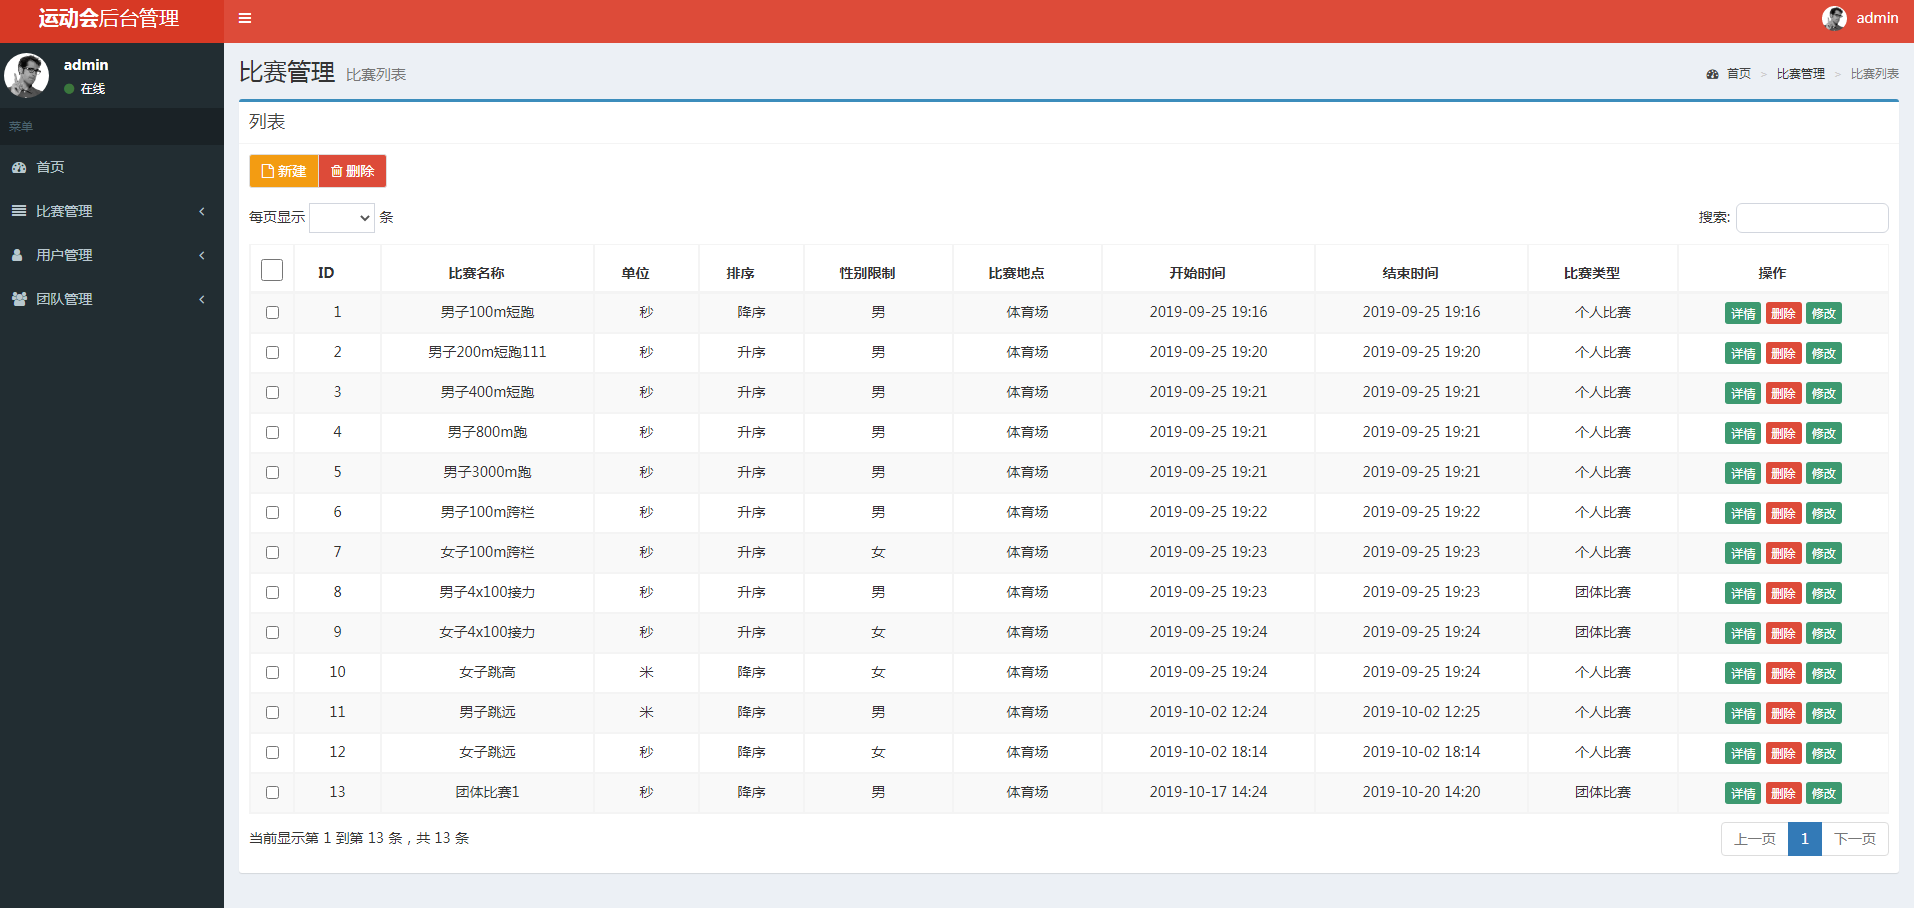
Task: View 详情 for 男子3000m跑
Action: pos(1743,473)
